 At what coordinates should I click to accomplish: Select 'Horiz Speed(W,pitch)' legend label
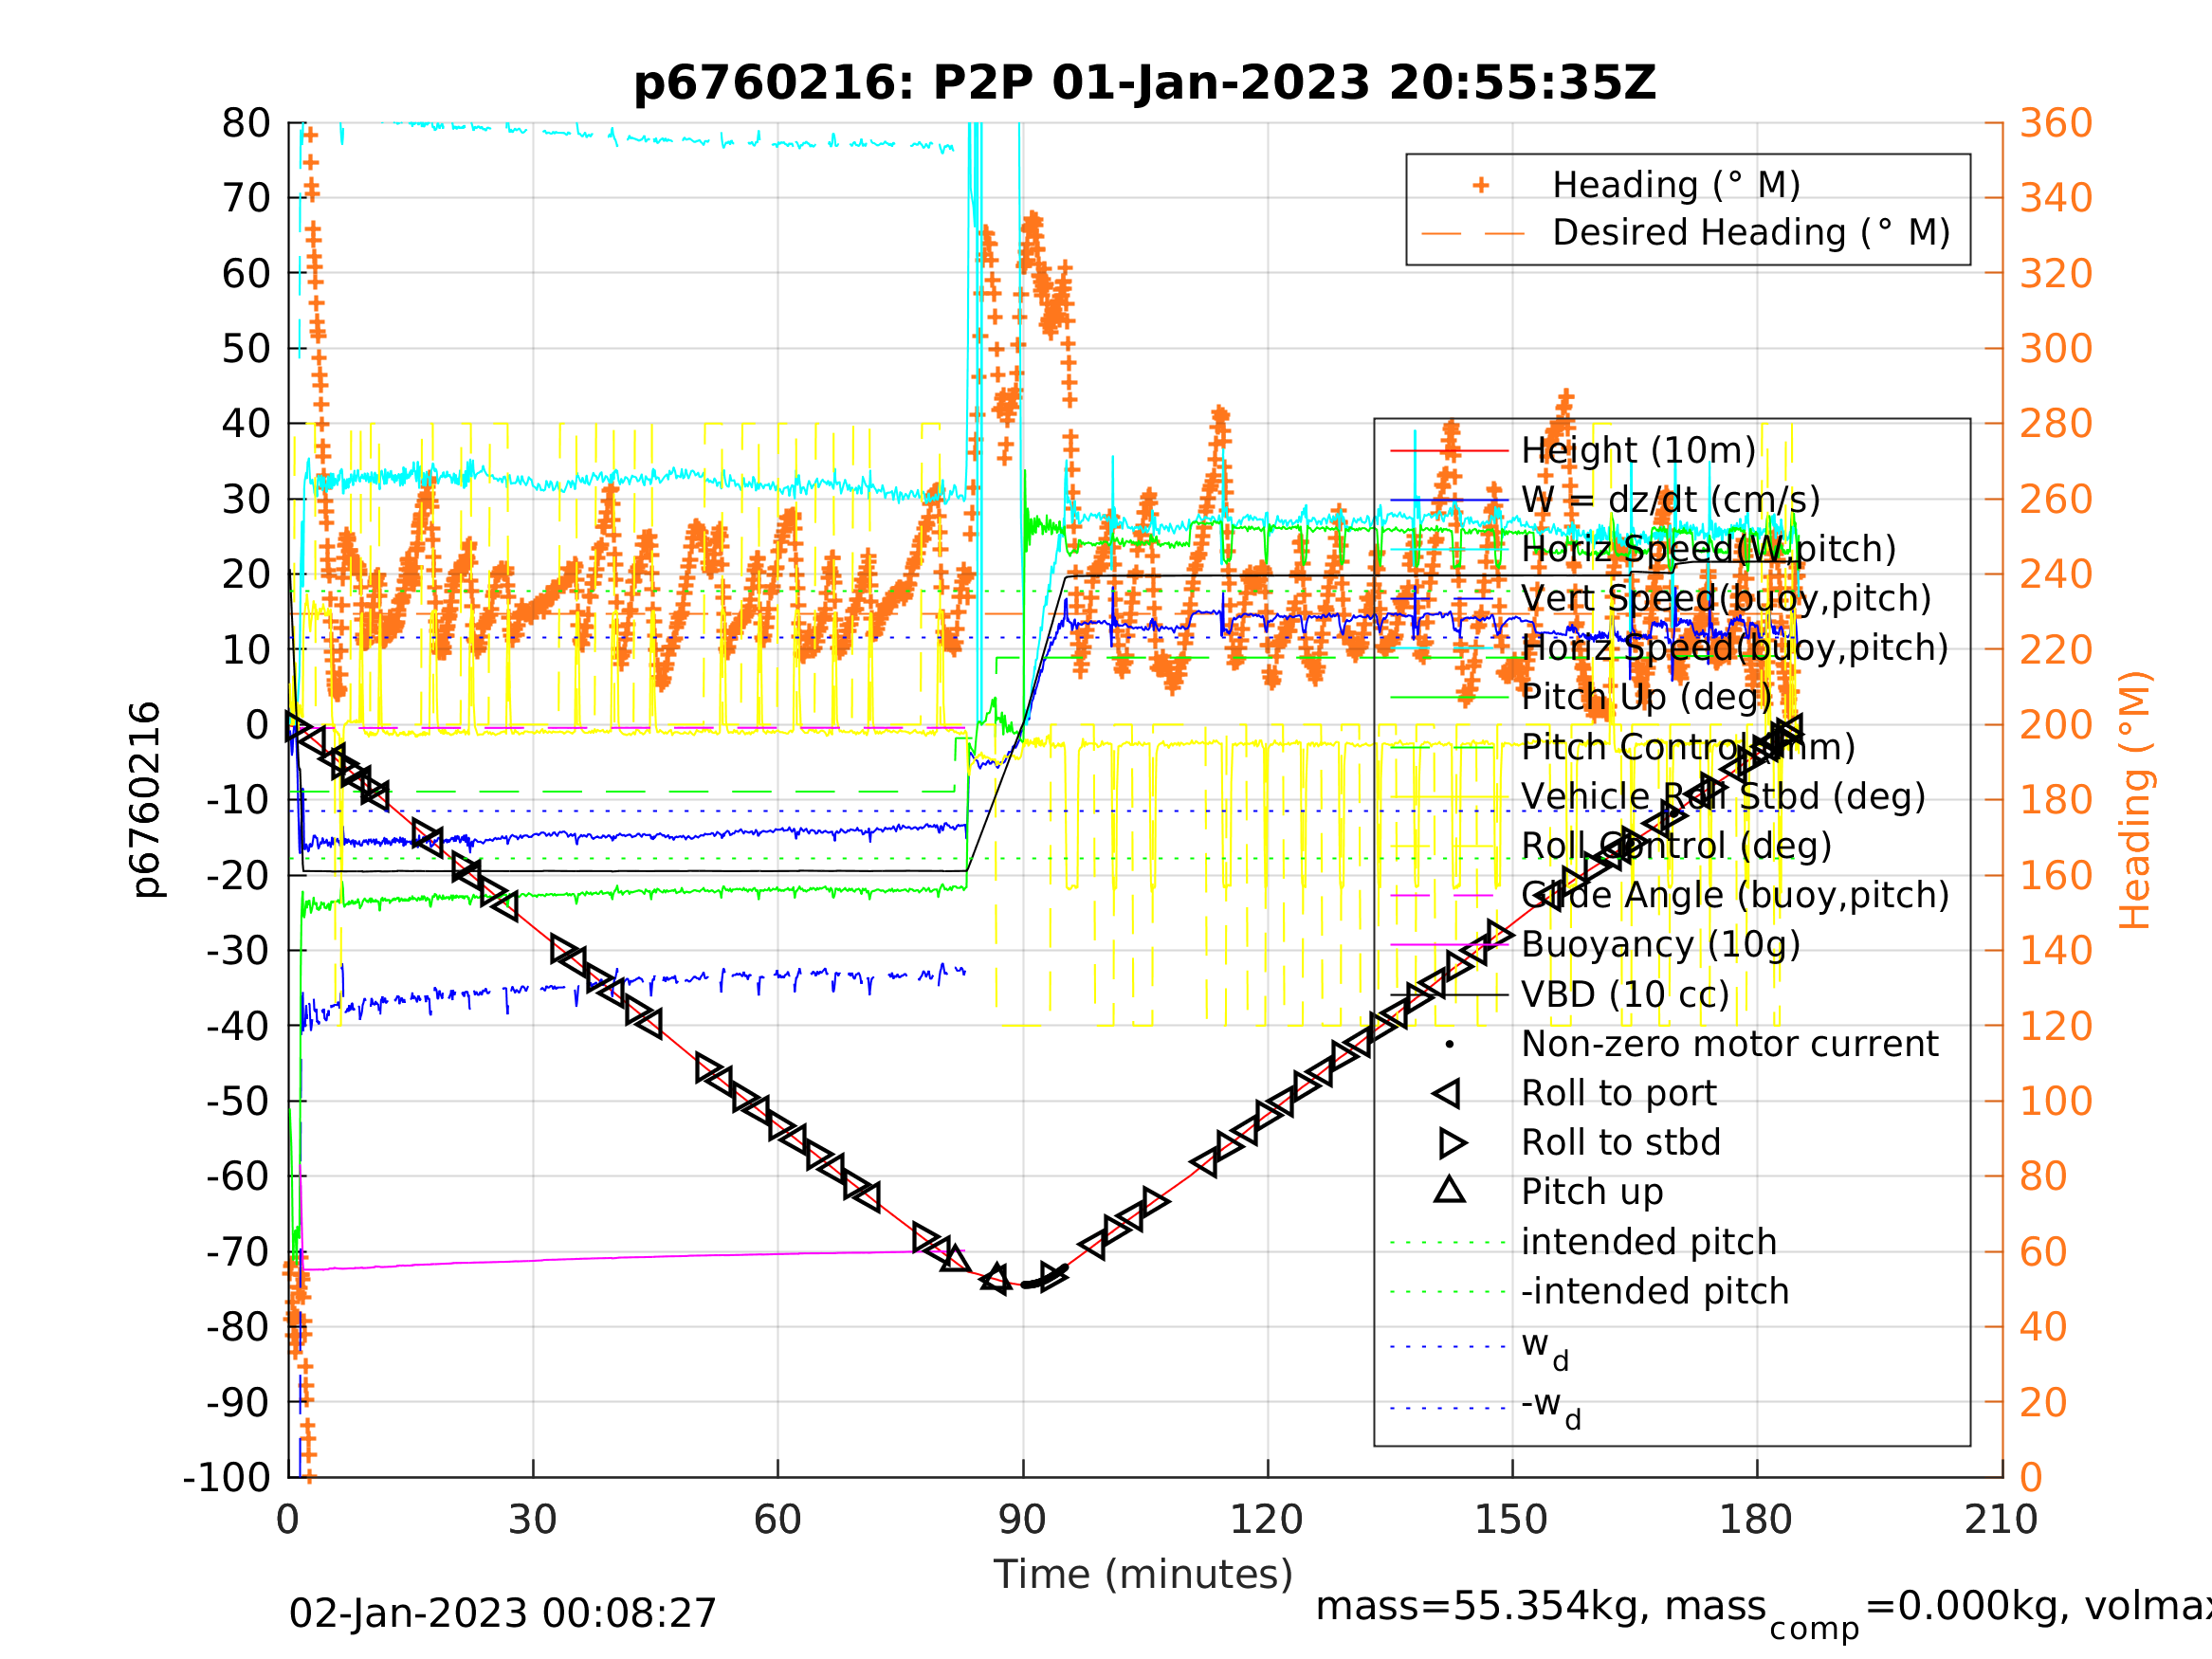tap(1708, 549)
